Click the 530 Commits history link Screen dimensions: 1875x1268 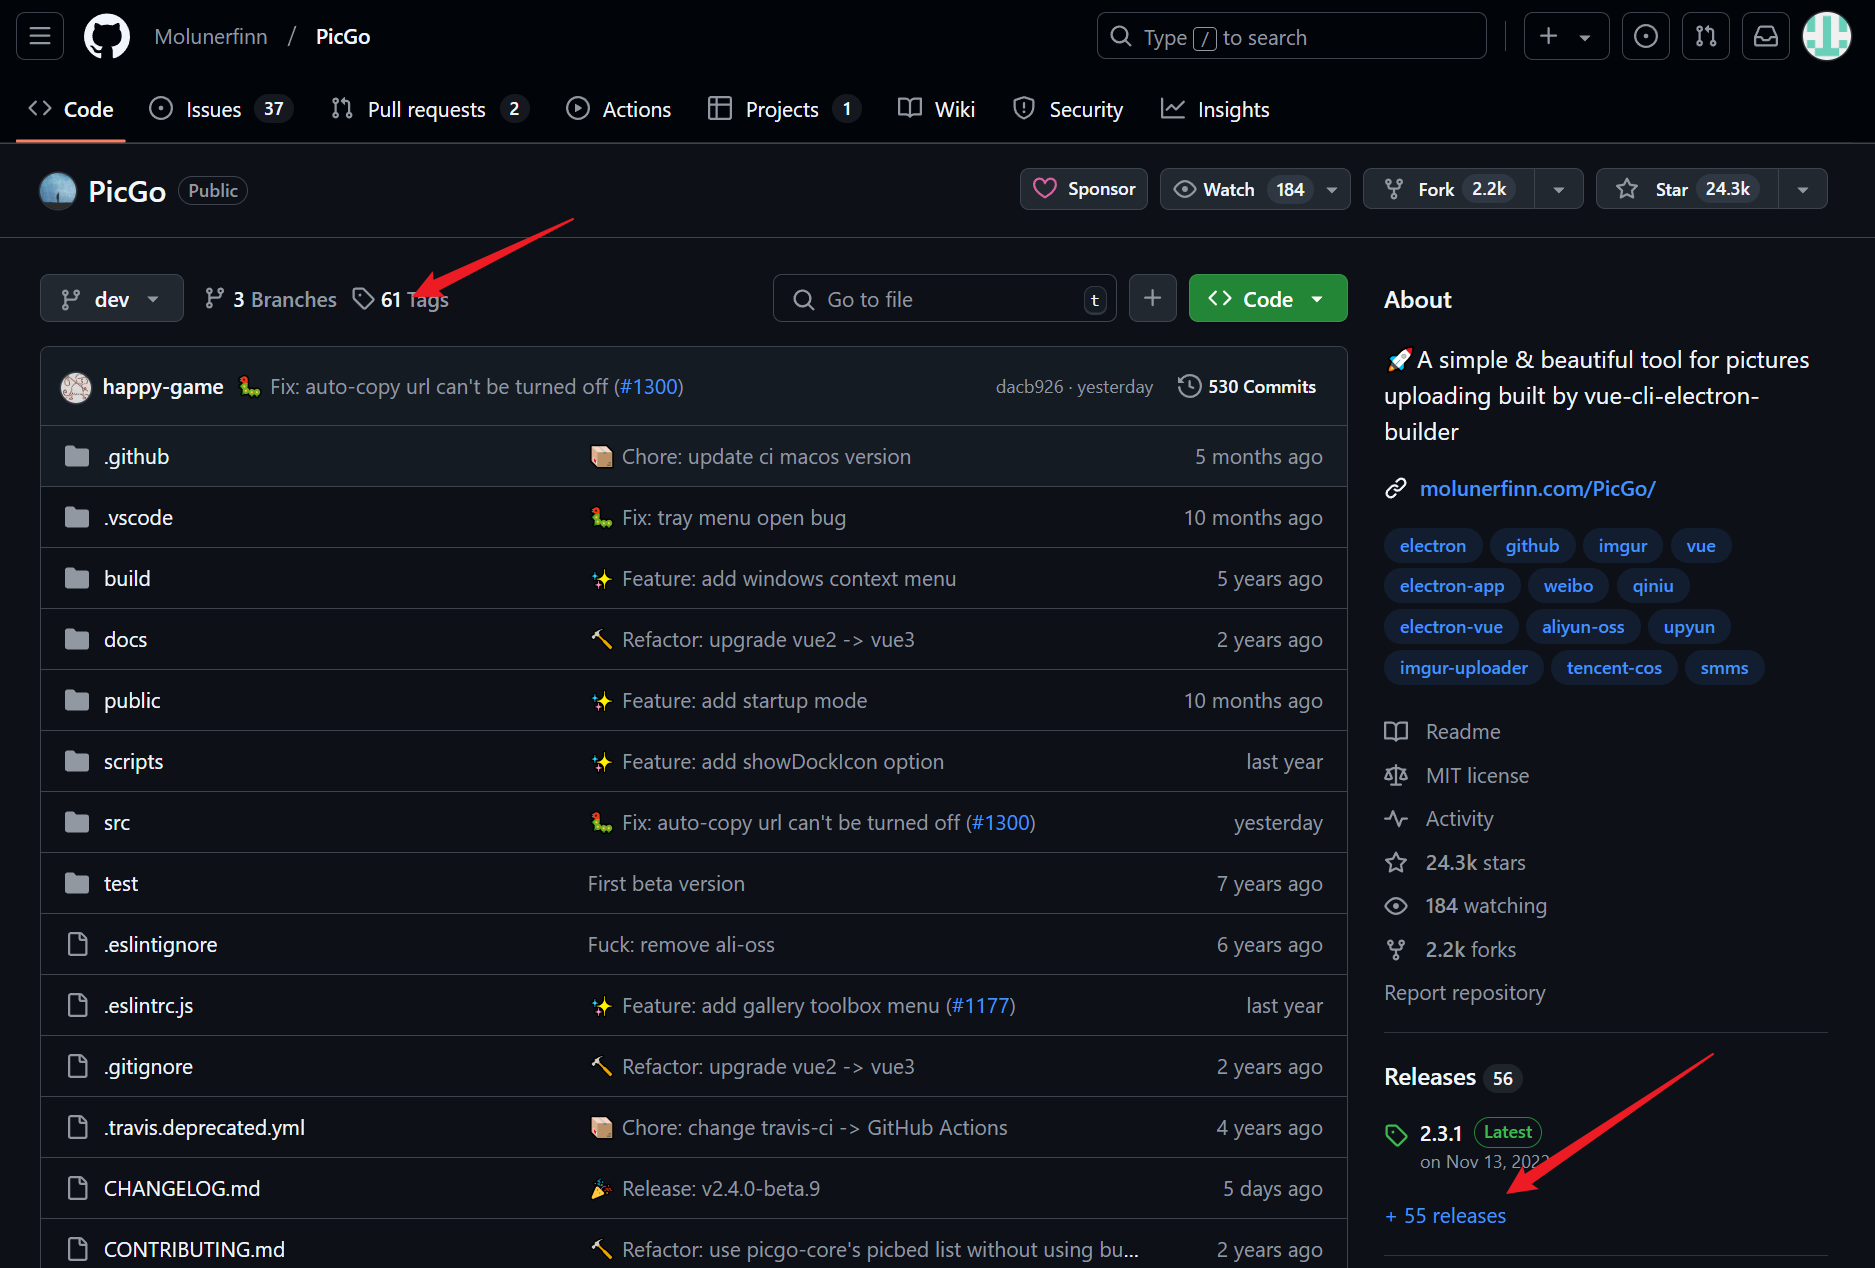coord(1247,387)
